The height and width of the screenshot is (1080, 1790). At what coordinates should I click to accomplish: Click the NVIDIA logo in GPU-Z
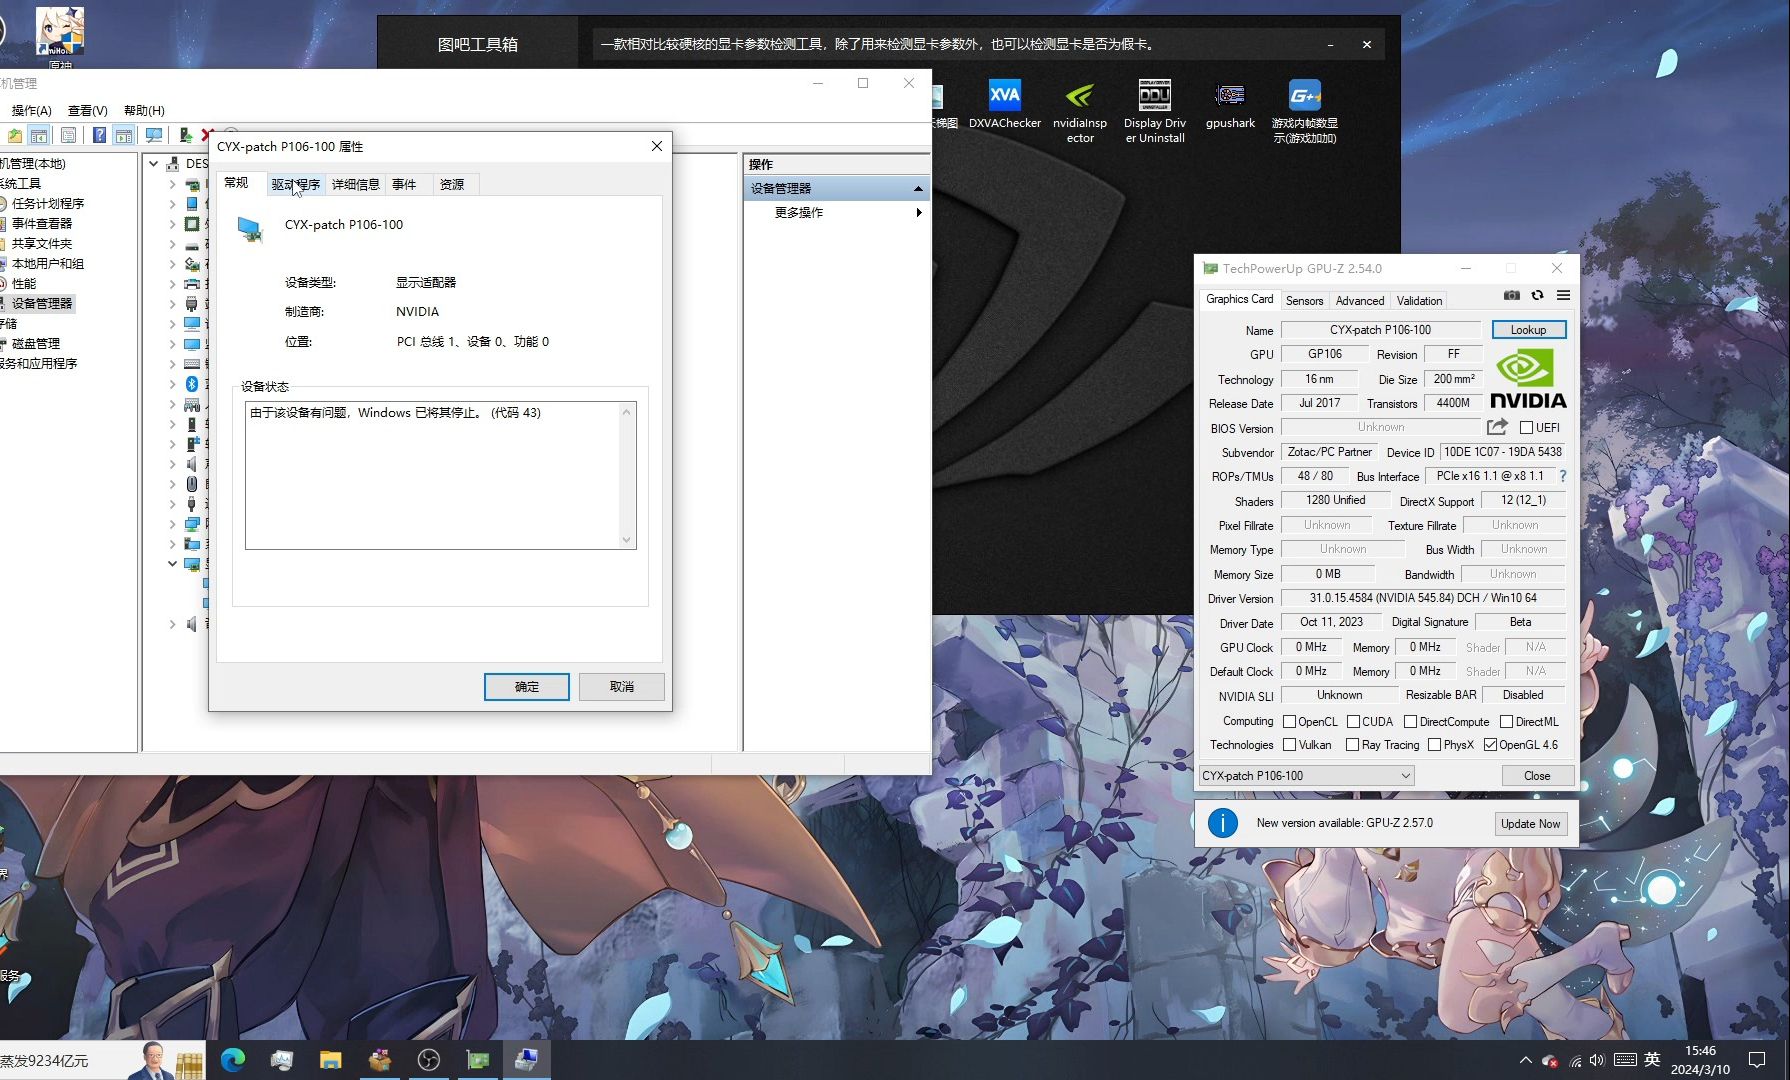coord(1528,378)
